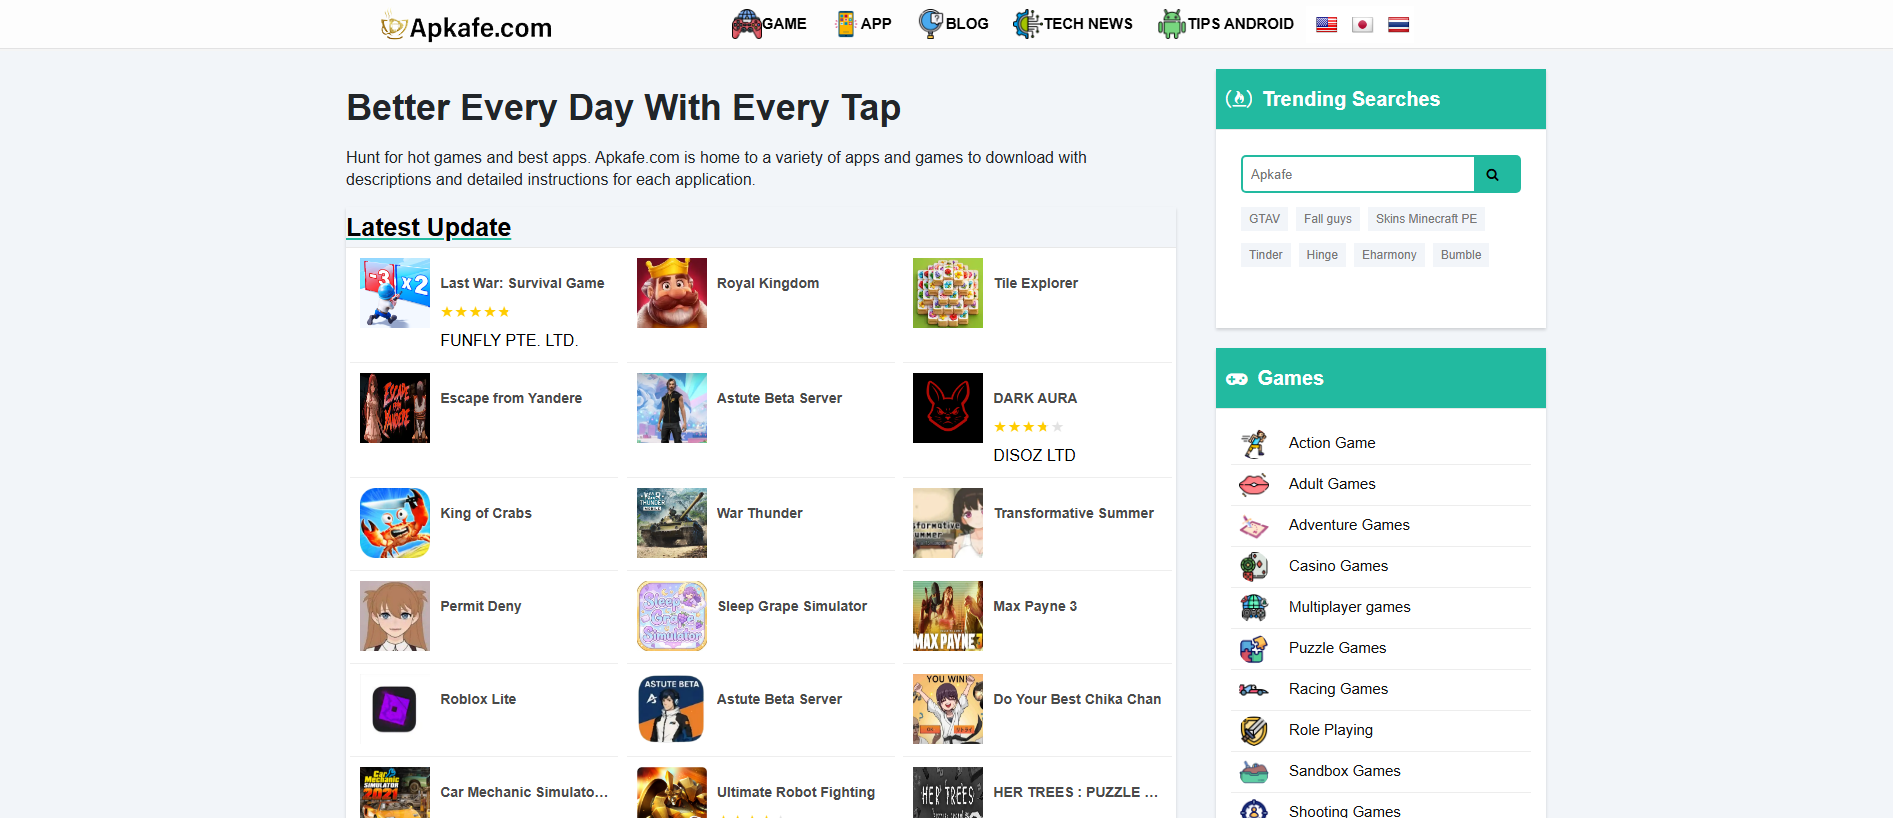Click the Multiplayer games globe icon
The height and width of the screenshot is (818, 1893).
pos(1254,608)
